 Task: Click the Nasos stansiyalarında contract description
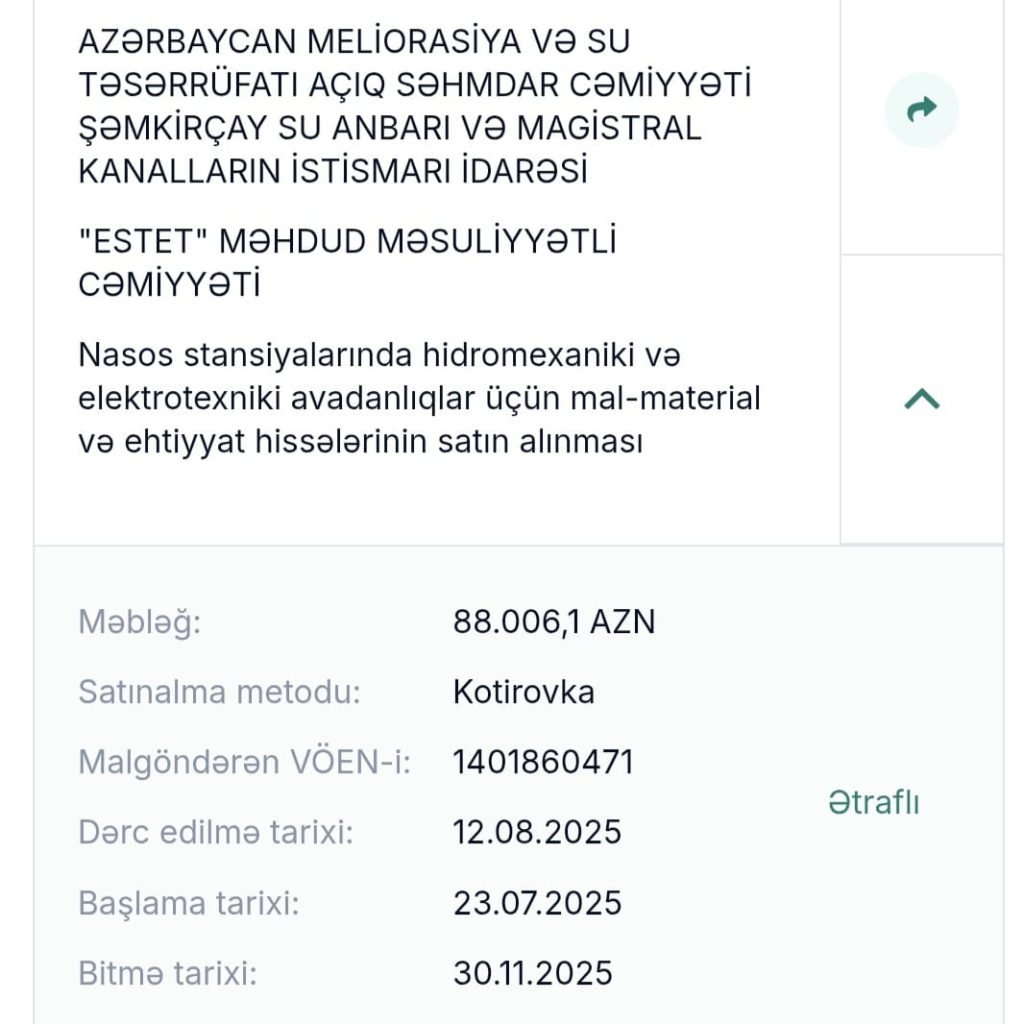418,398
